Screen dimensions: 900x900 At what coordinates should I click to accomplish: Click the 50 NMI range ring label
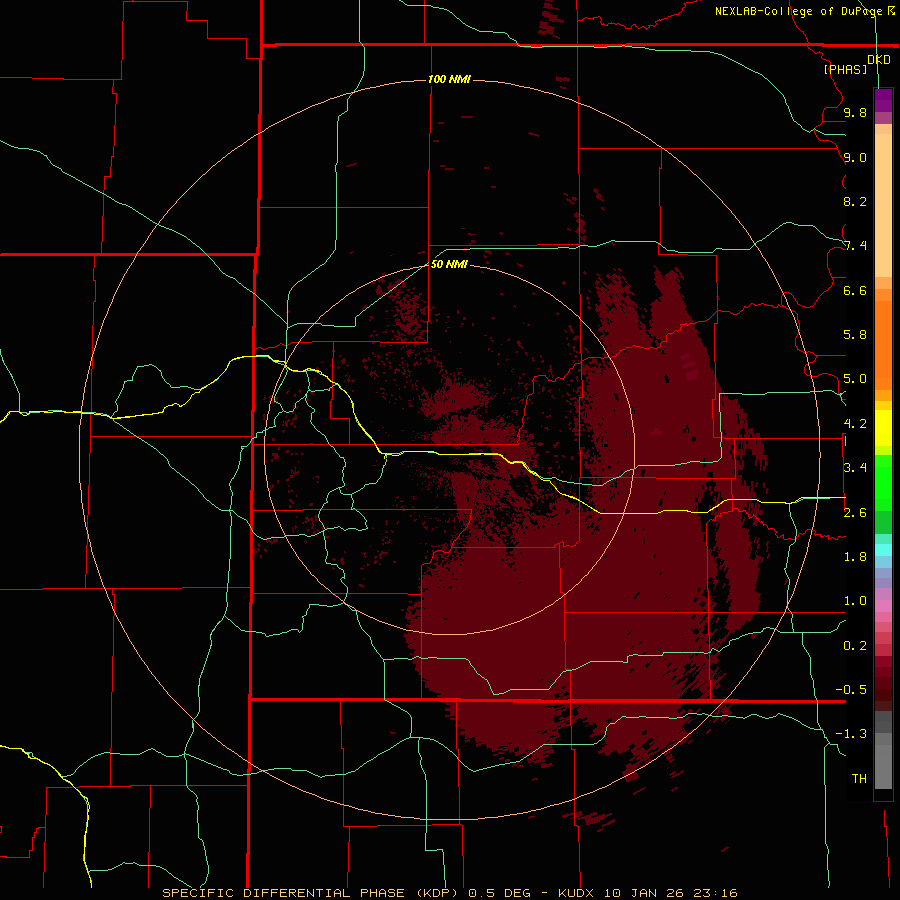point(449,264)
